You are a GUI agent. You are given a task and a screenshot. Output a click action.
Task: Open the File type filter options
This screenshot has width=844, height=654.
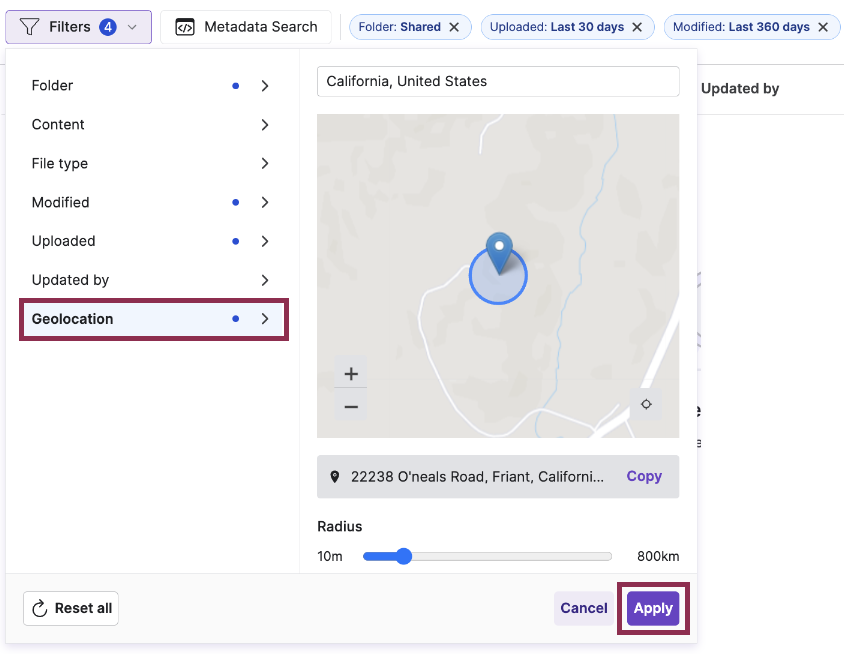coord(150,164)
